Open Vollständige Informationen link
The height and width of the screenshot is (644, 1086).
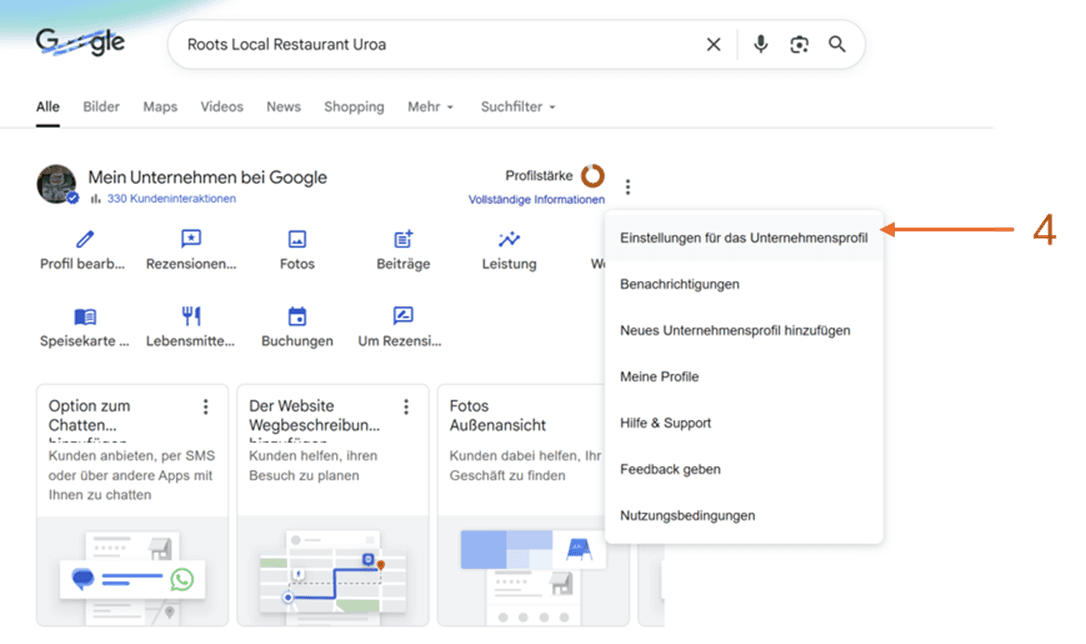point(536,199)
